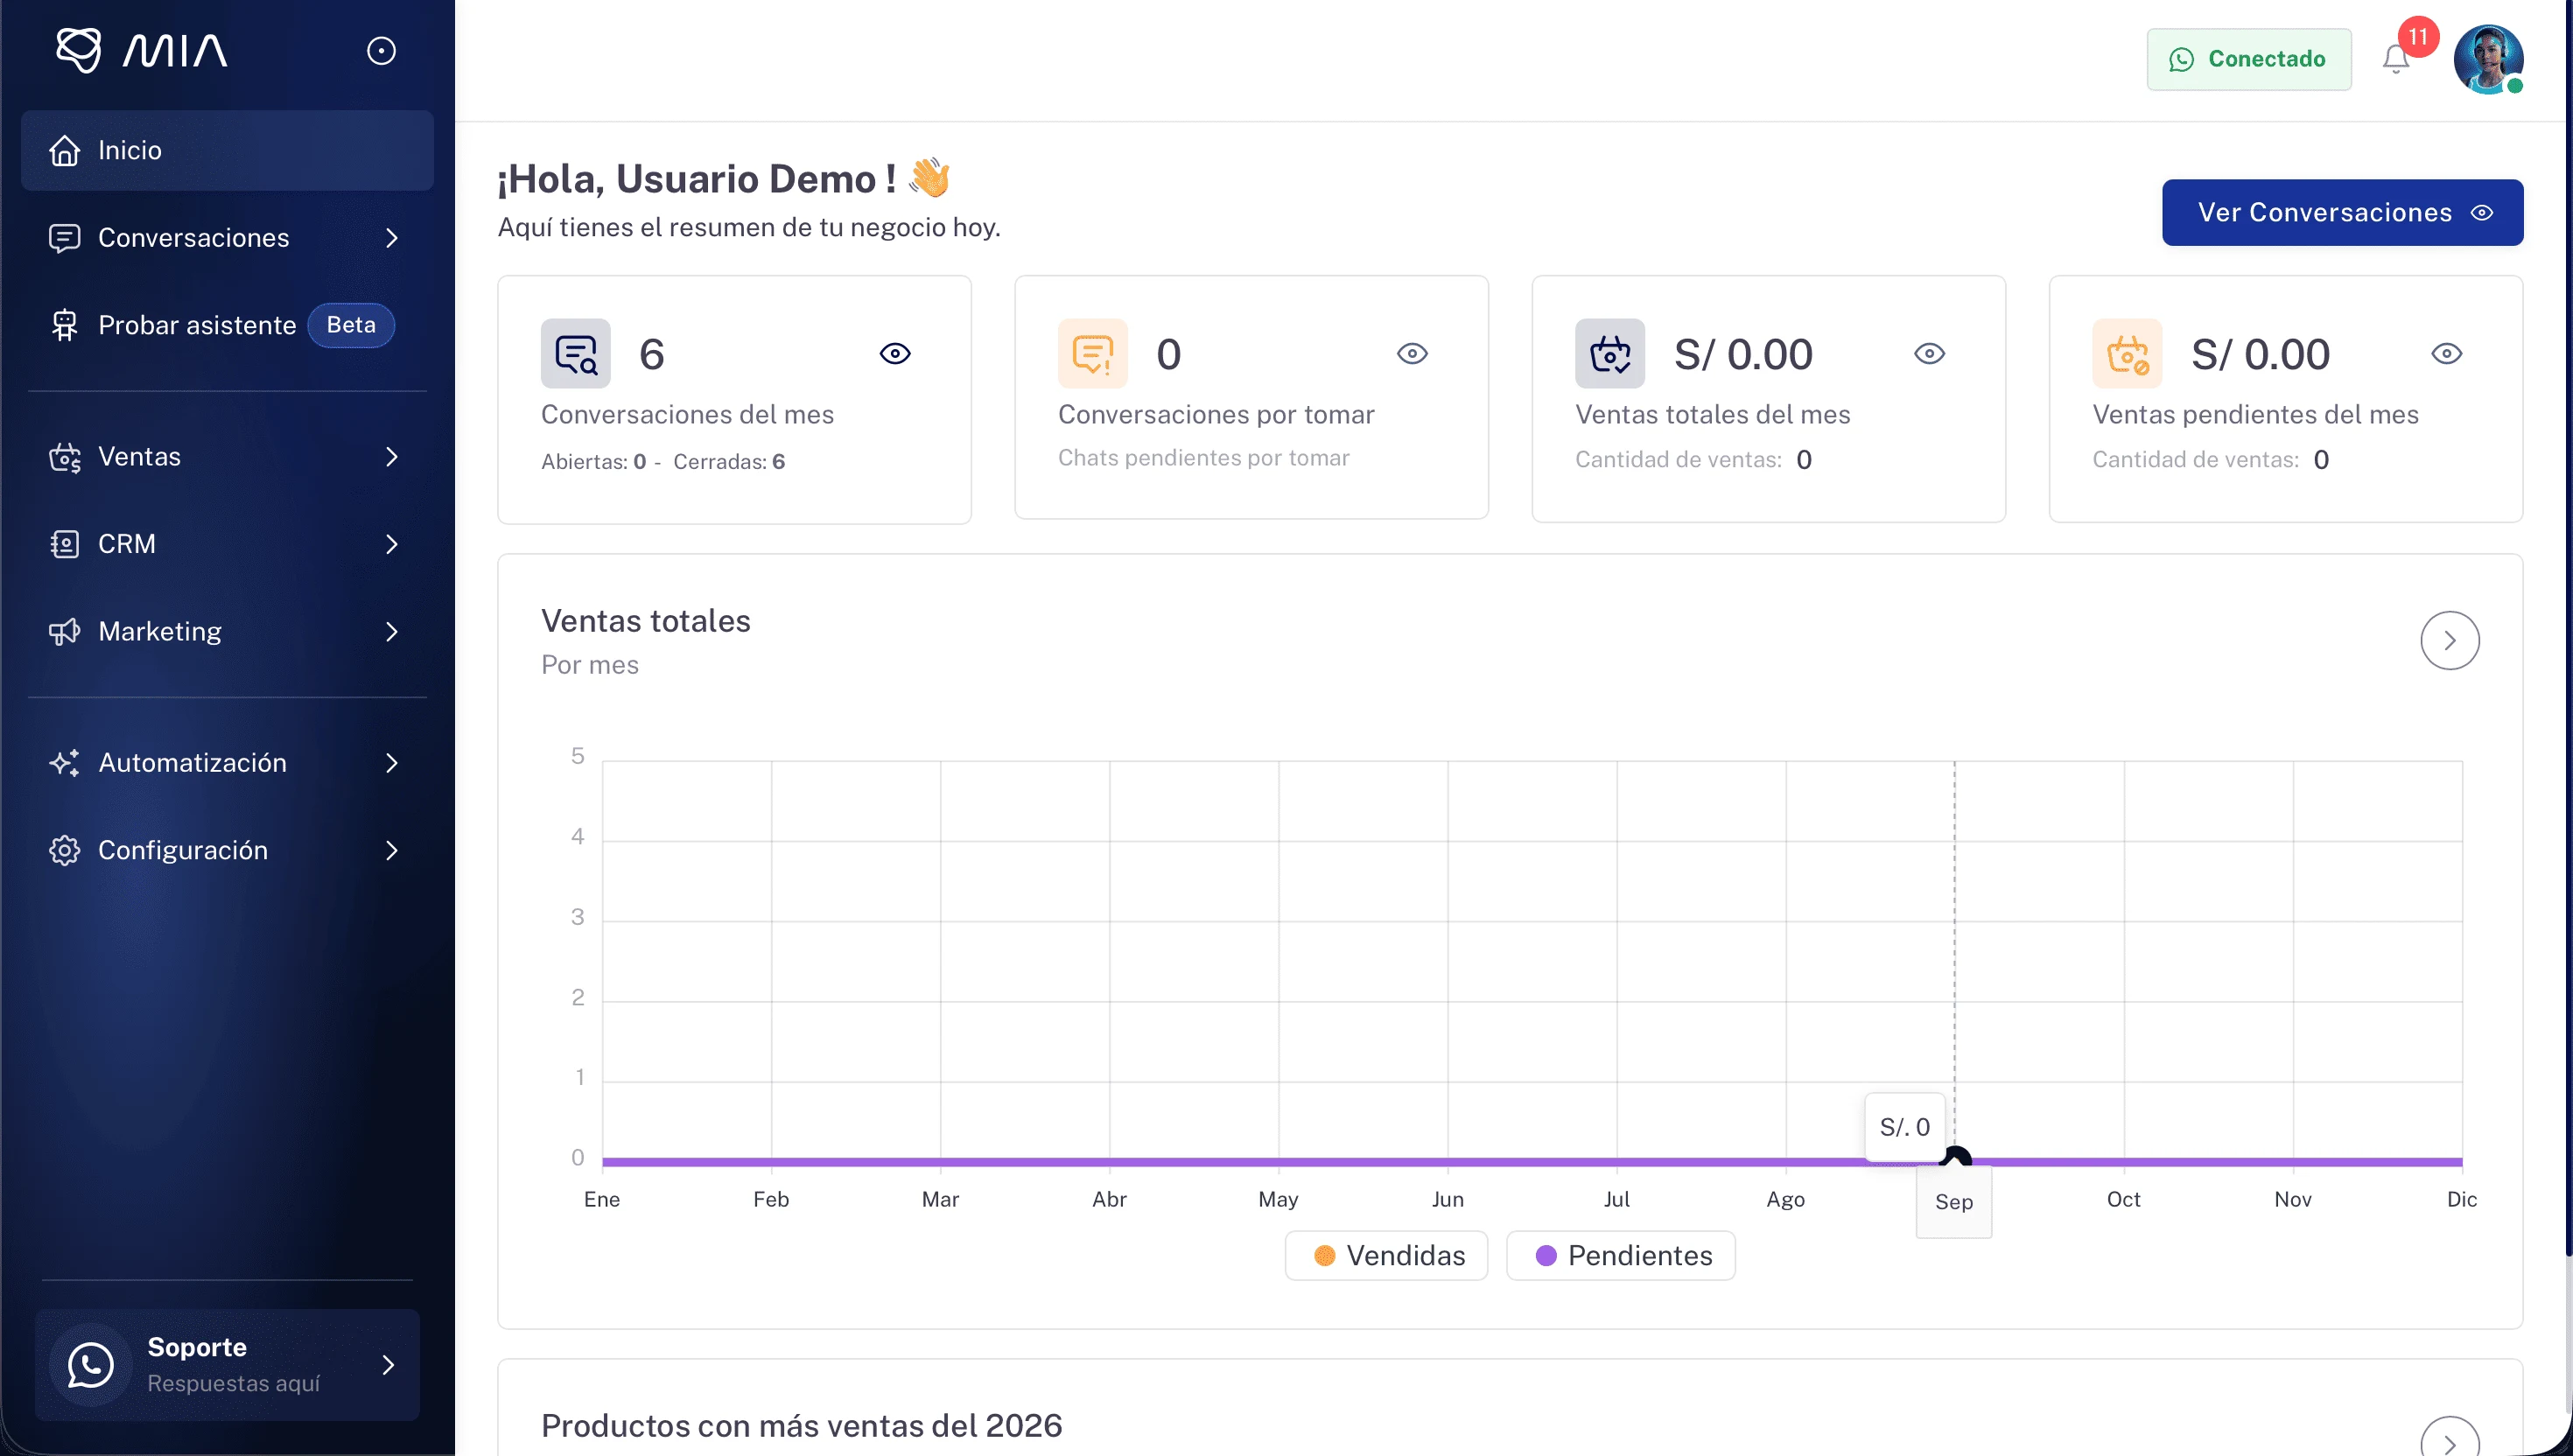Viewport: 2573px width, 1456px height.
Task: Click the Sep month label on axis
Action: pos(1954,1202)
